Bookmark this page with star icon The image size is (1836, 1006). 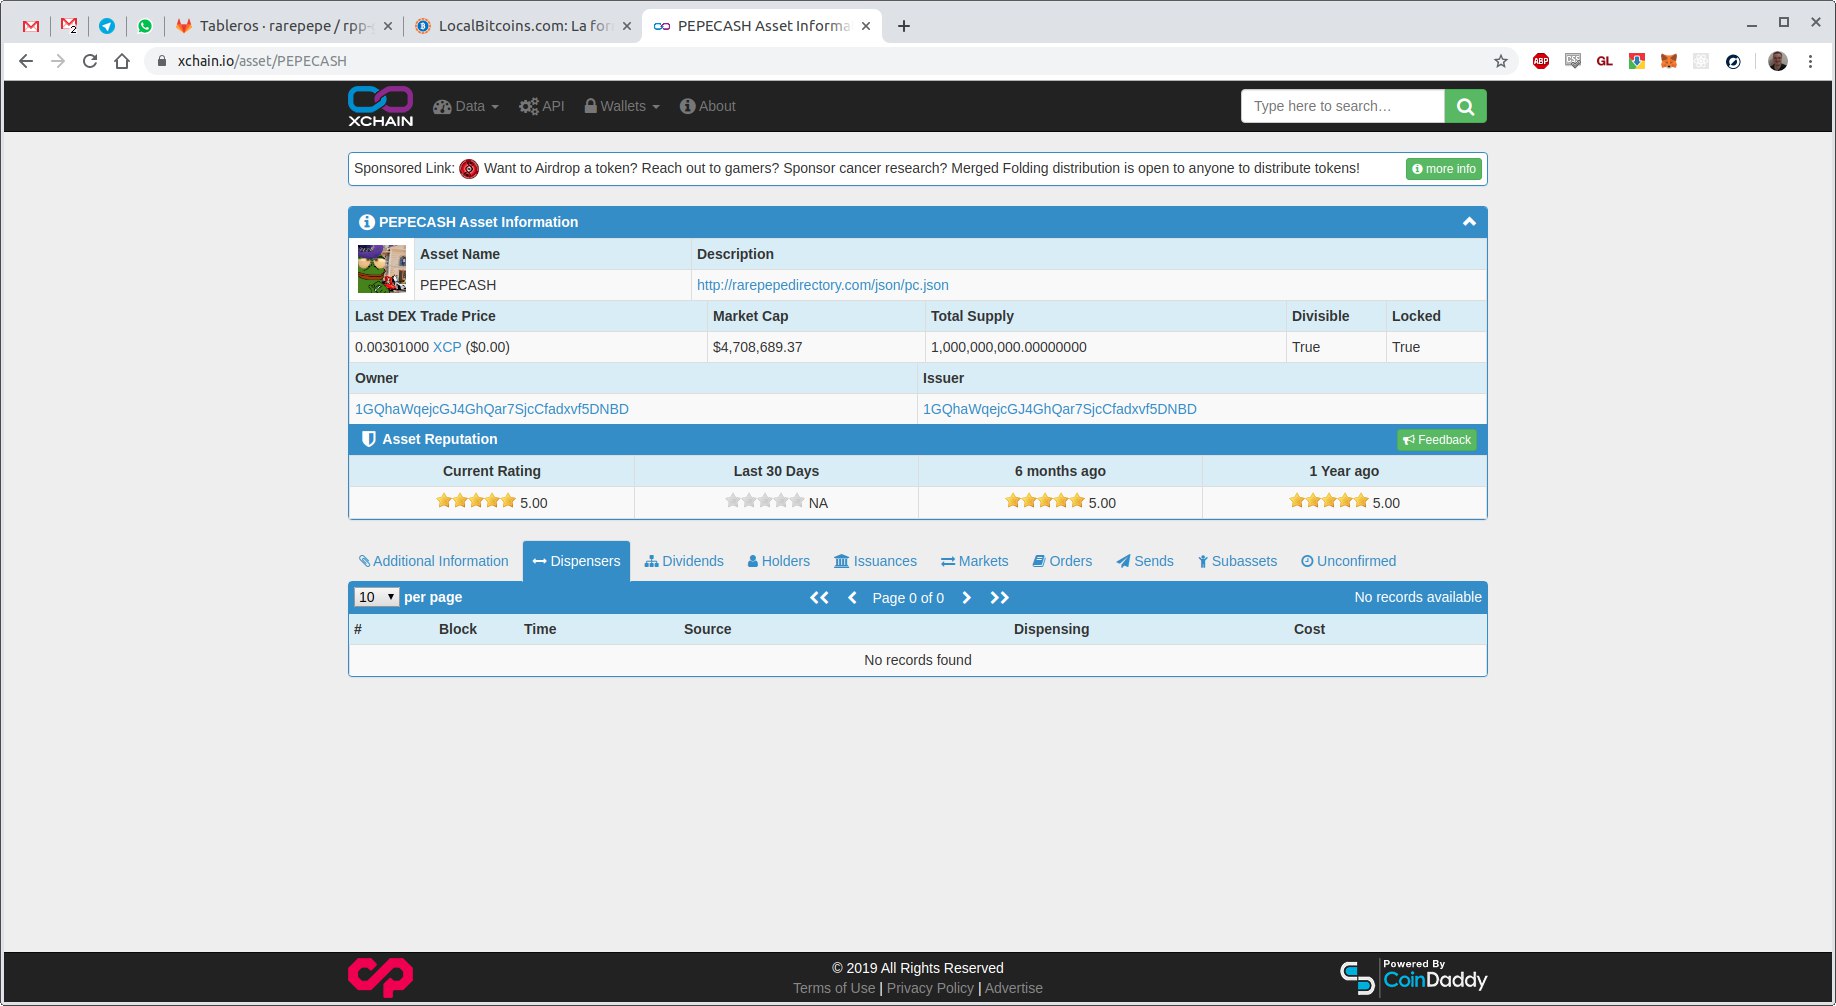point(1501,61)
